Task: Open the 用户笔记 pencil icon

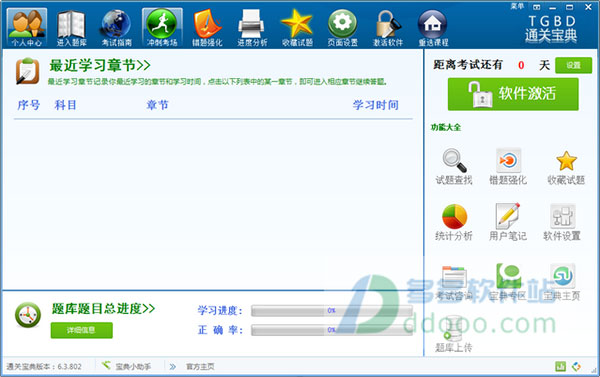Action: 508,222
